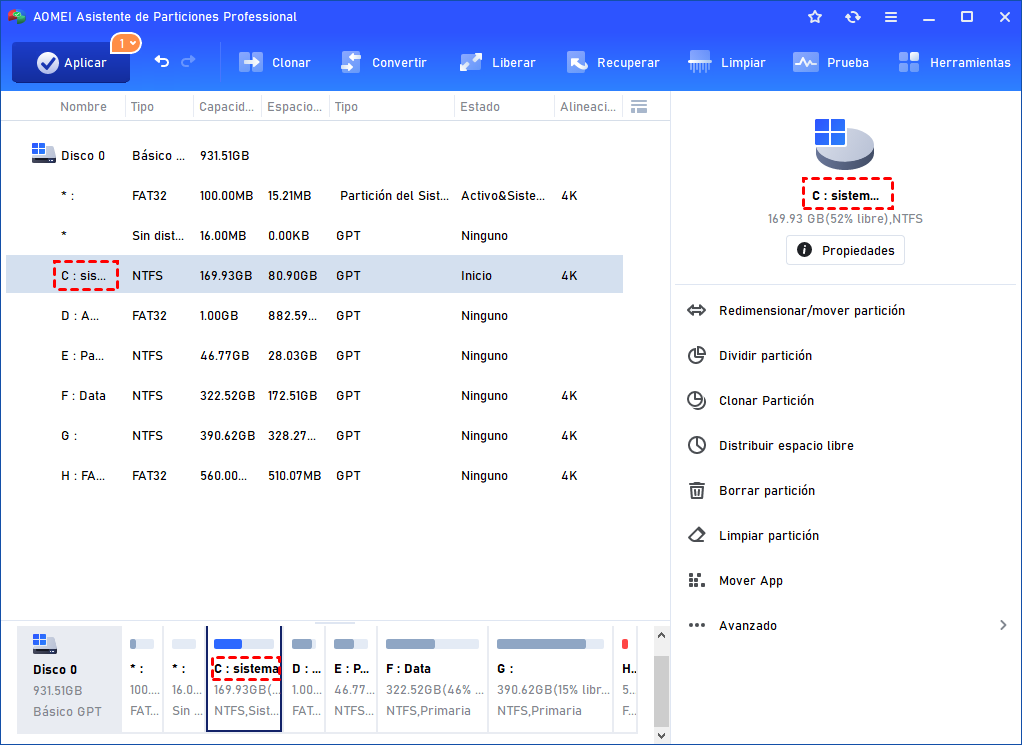Select the E: NTFS 46.77GB partition row
The image size is (1022, 745).
click(x=314, y=355)
